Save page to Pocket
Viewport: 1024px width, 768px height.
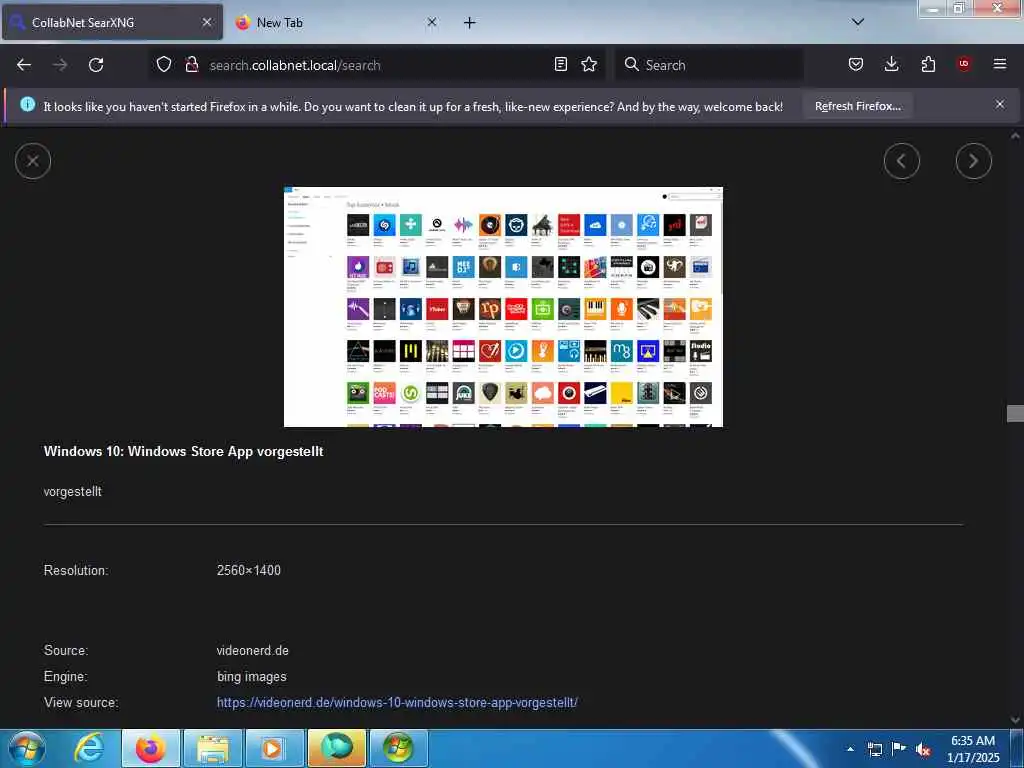point(856,65)
